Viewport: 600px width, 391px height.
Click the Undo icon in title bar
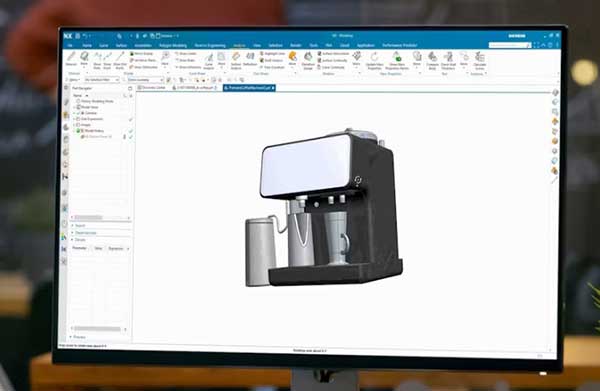click(x=85, y=36)
